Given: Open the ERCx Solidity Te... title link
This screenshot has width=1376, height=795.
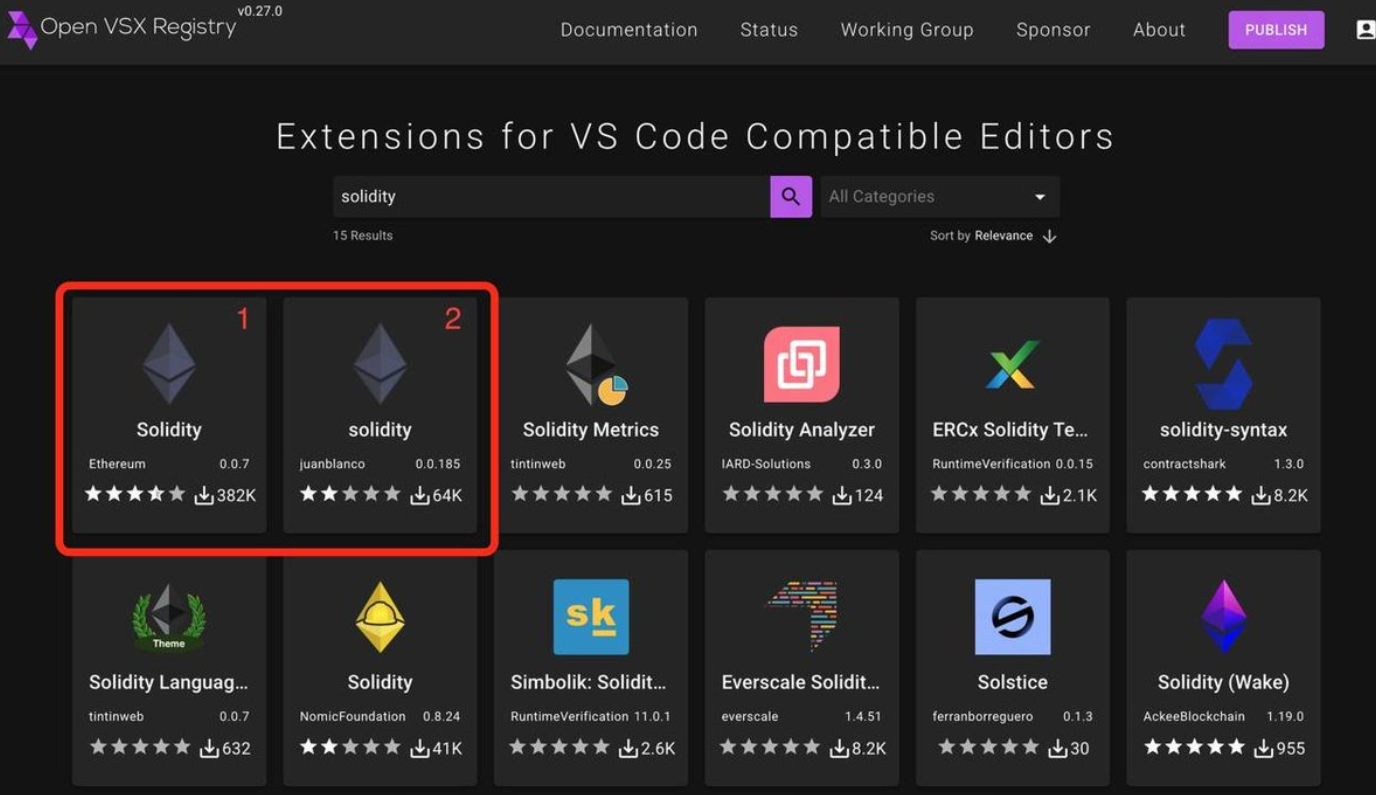Looking at the screenshot, I should pos(1010,430).
